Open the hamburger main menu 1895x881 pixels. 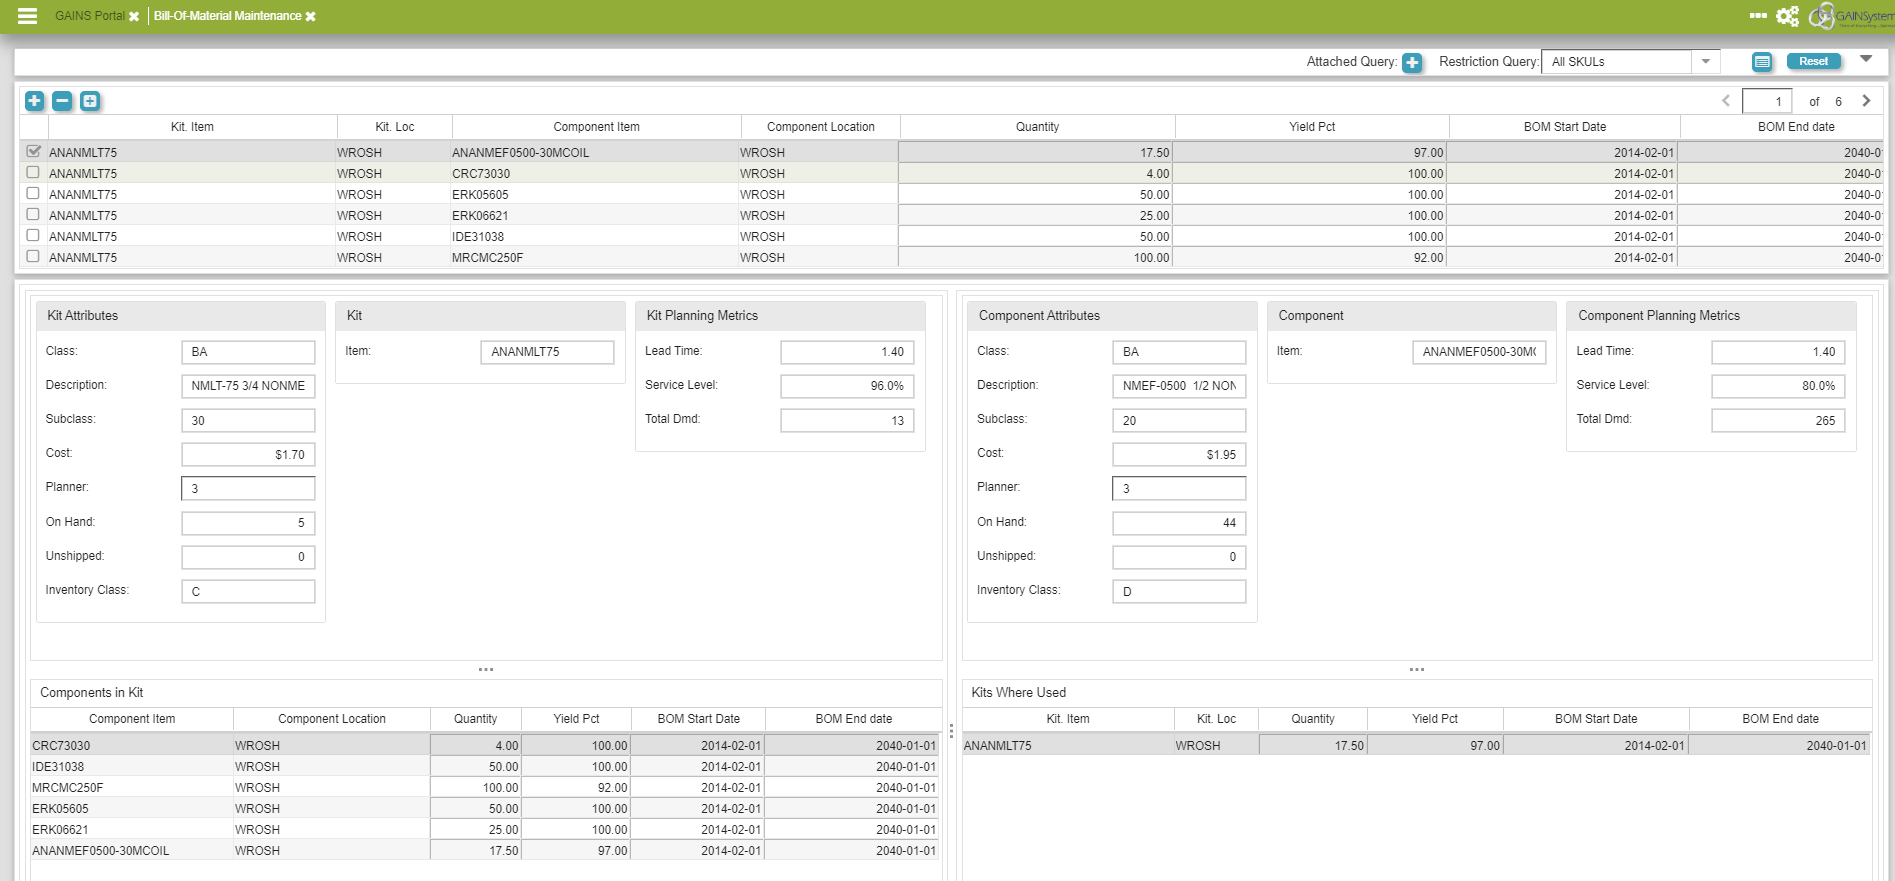coord(27,16)
